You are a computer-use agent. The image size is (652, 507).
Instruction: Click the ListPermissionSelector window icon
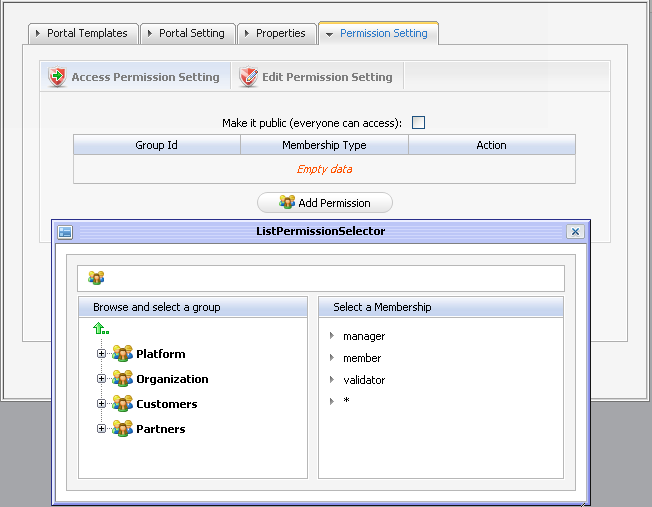point(66,232)
